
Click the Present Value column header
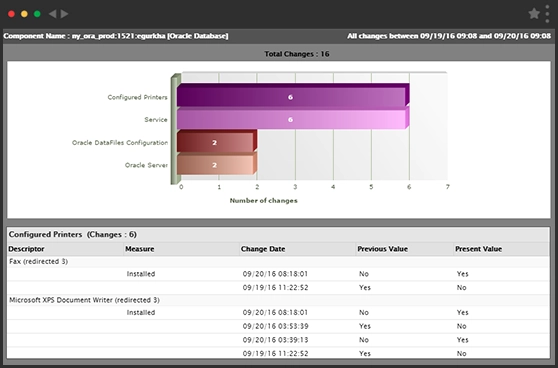479,249
